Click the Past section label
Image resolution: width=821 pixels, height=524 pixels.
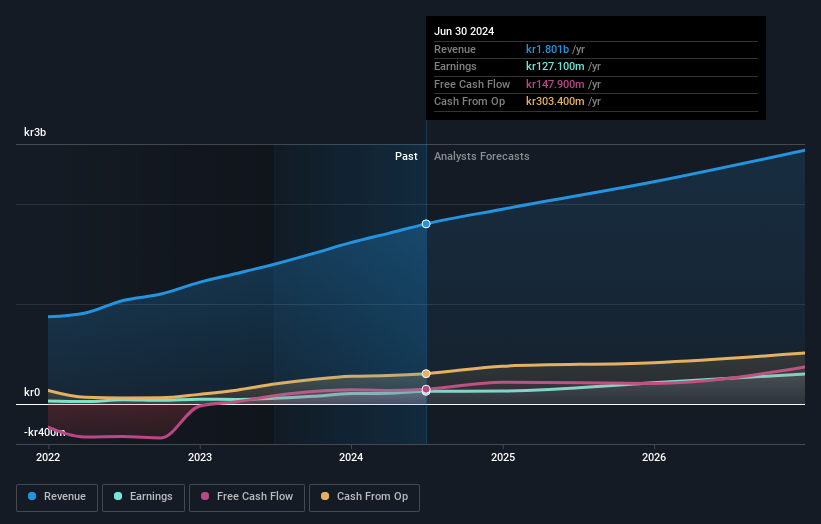point(406,156)
